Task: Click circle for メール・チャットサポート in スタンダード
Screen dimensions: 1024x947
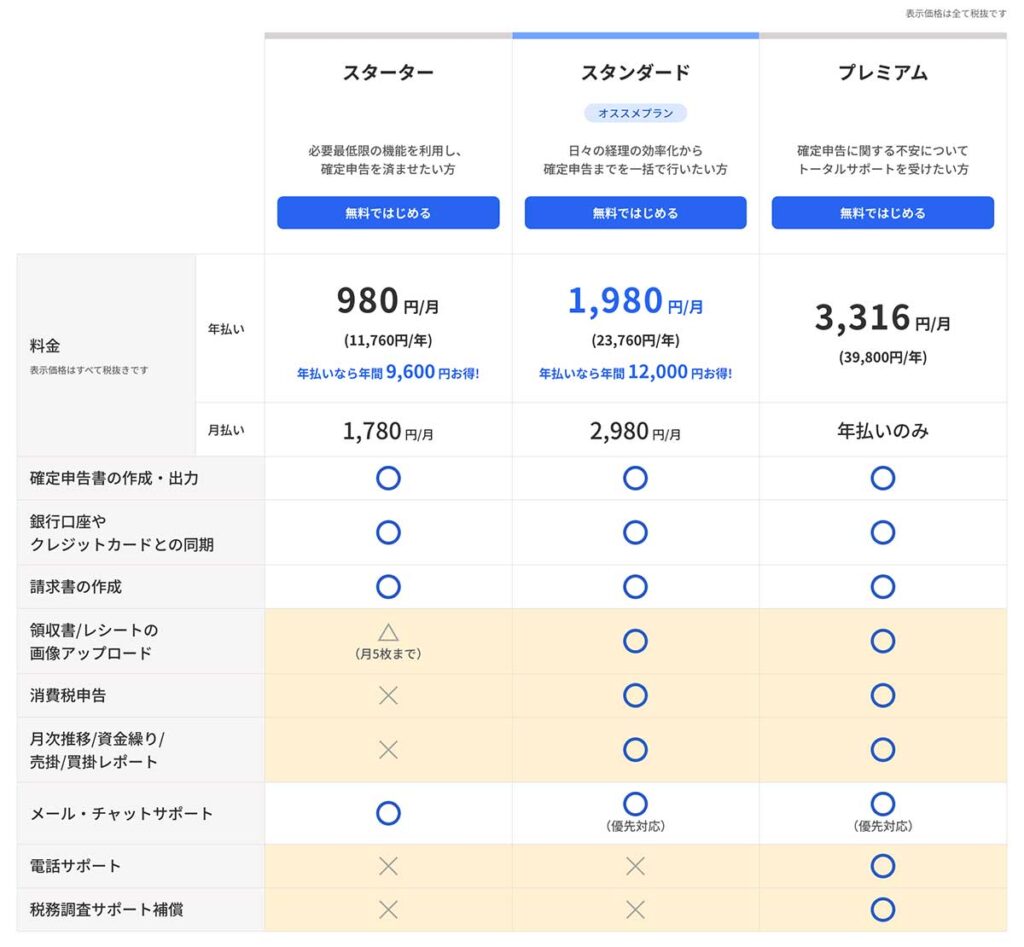Action: click(x=635, y=803)
